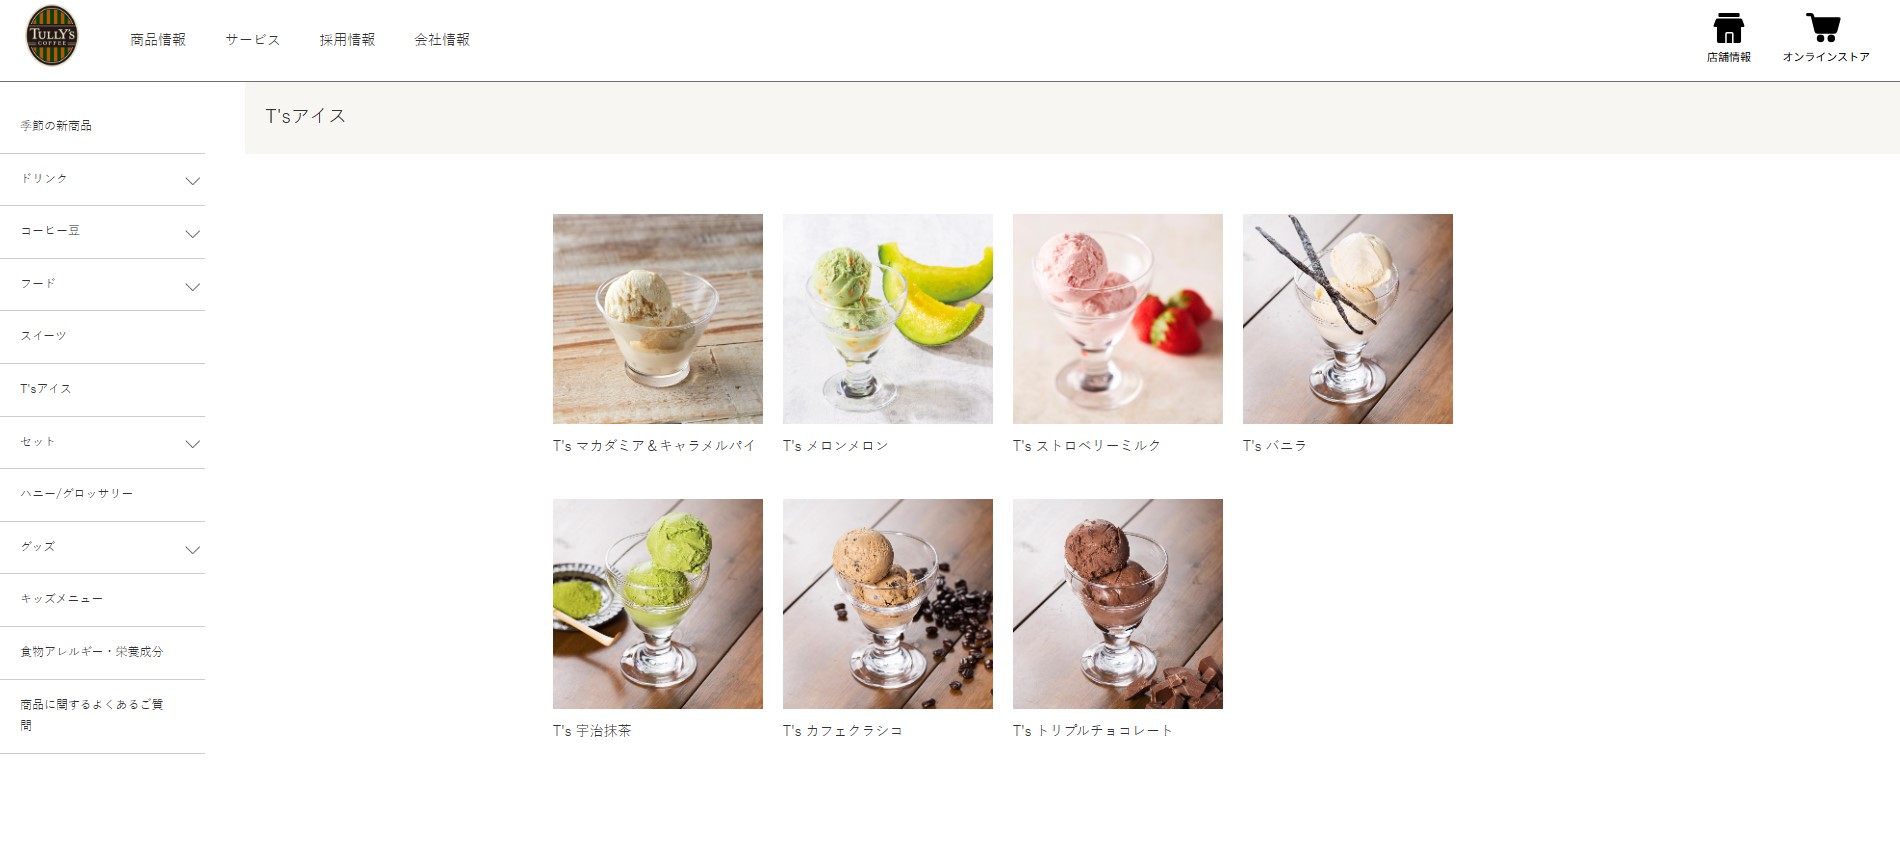Open the T's トリプルチョコレート product image

[x=1118, y=604]
